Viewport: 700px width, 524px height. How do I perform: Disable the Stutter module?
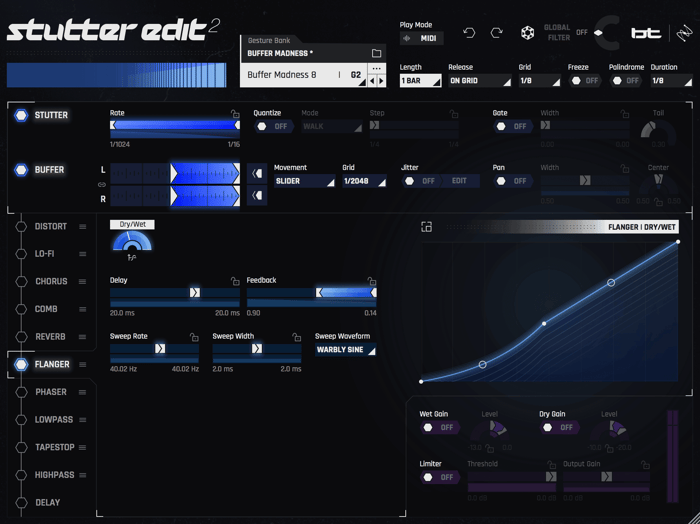pos(21,115)
